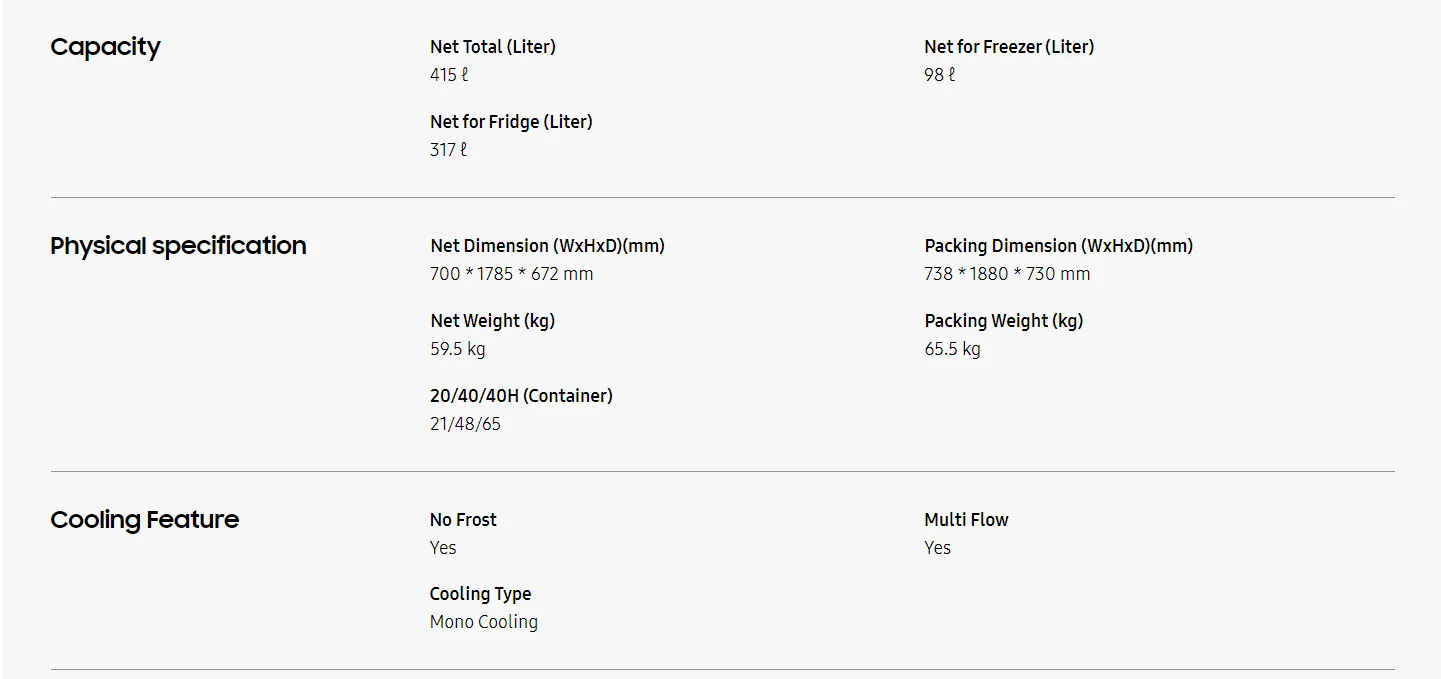Select the 98 ℓ freezer capacity value
Viewport: 1441px width, 679px height.
940,75
